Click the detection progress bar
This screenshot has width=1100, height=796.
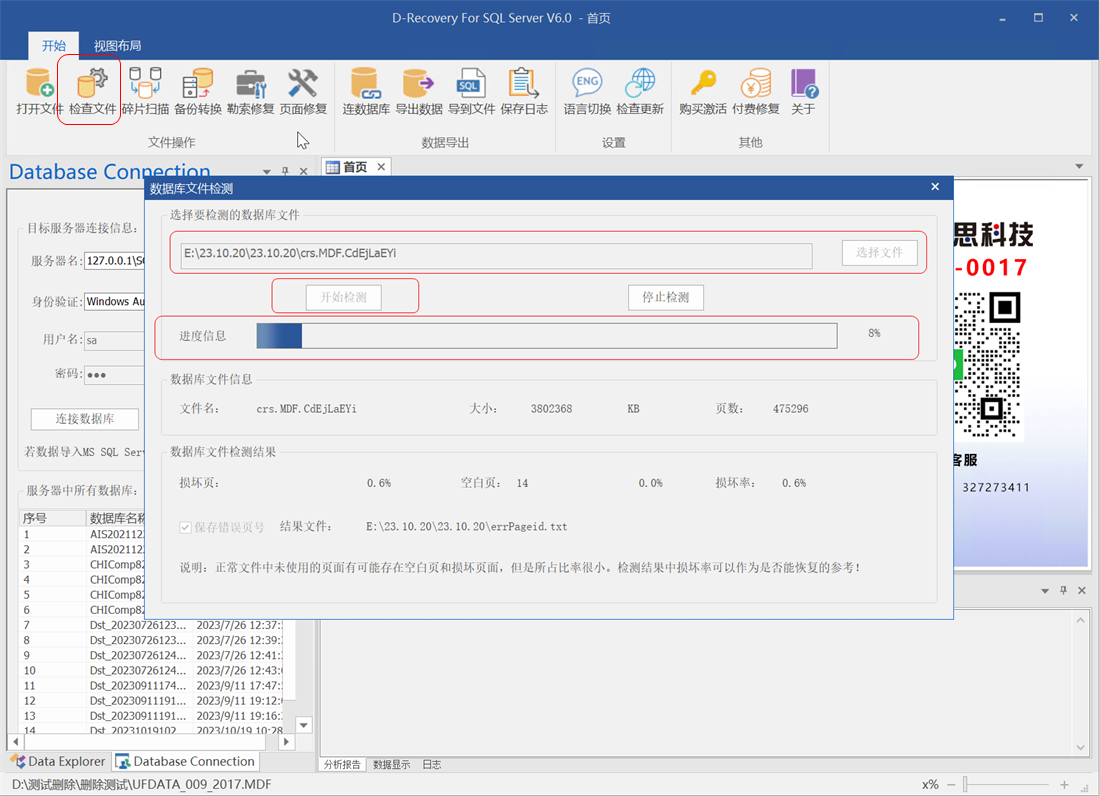coord(546,336)
